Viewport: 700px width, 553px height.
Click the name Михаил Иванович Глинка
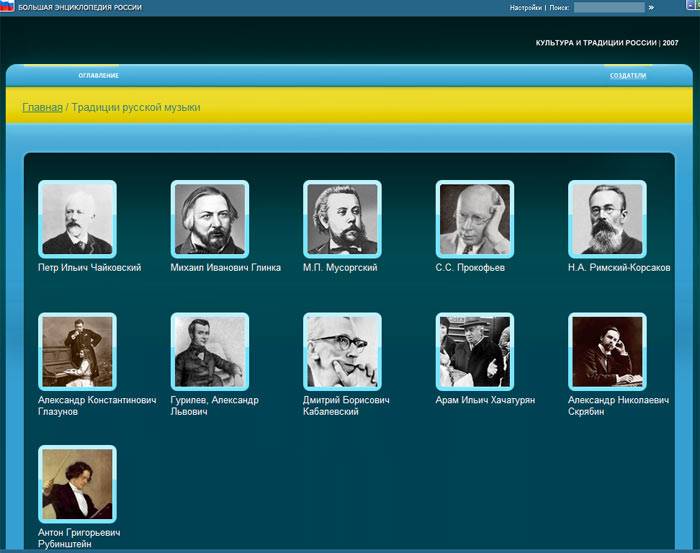[225, 268]
